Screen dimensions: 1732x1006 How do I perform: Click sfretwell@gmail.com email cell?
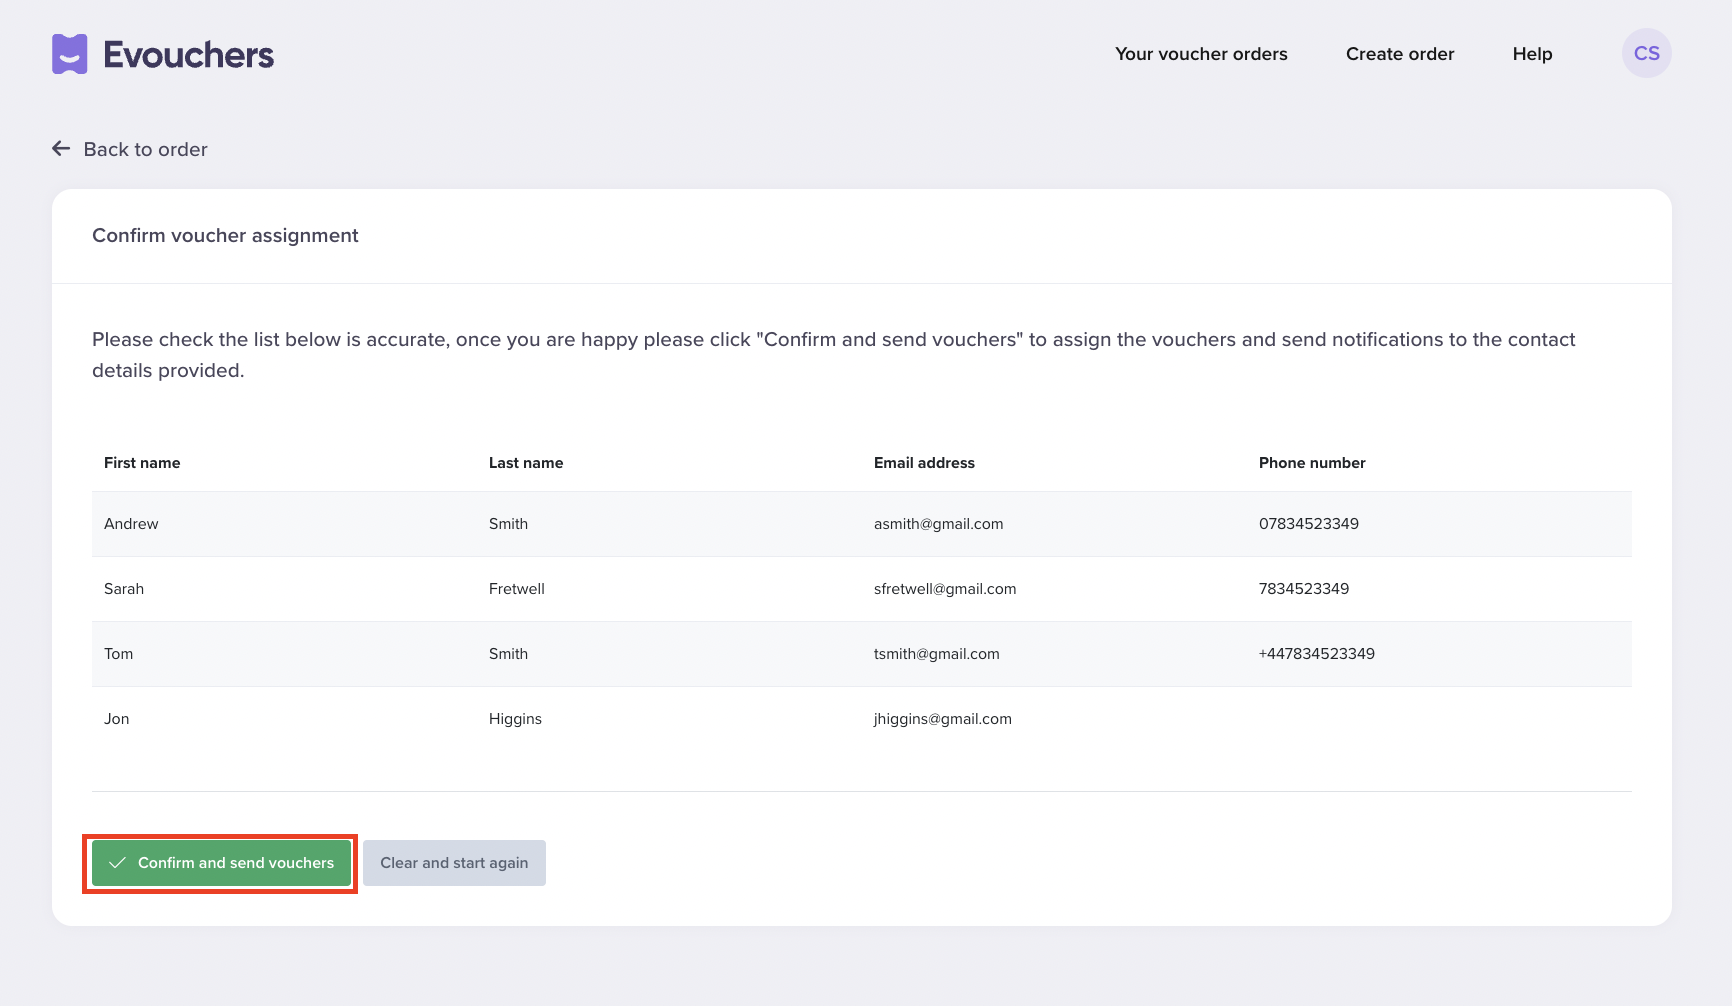(x=945, y=589)
